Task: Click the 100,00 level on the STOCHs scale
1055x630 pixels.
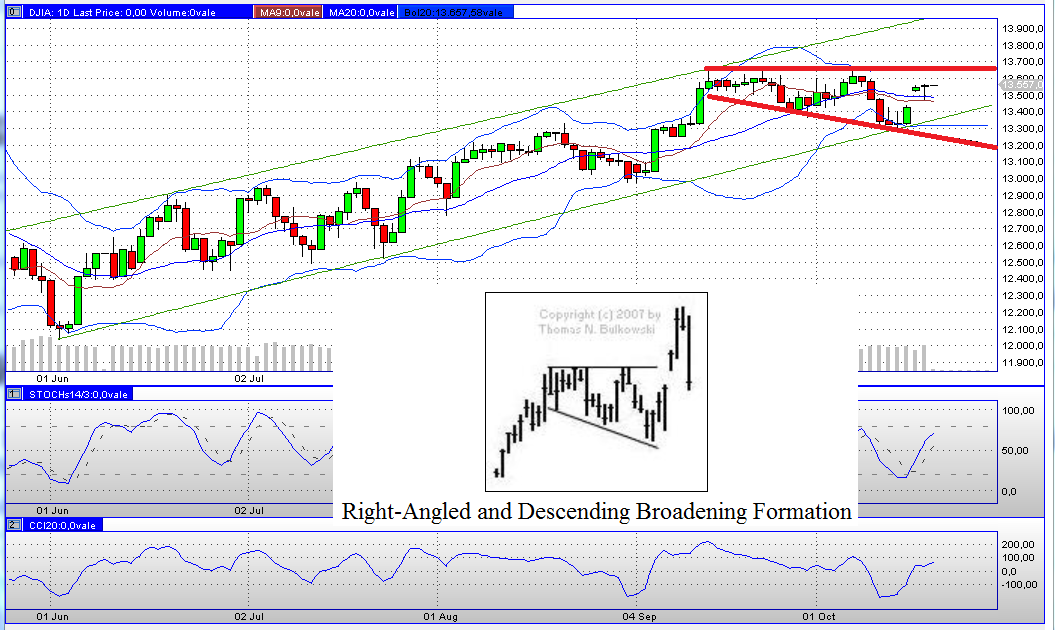Action: pyautogui.click(x=1018, y=411)
